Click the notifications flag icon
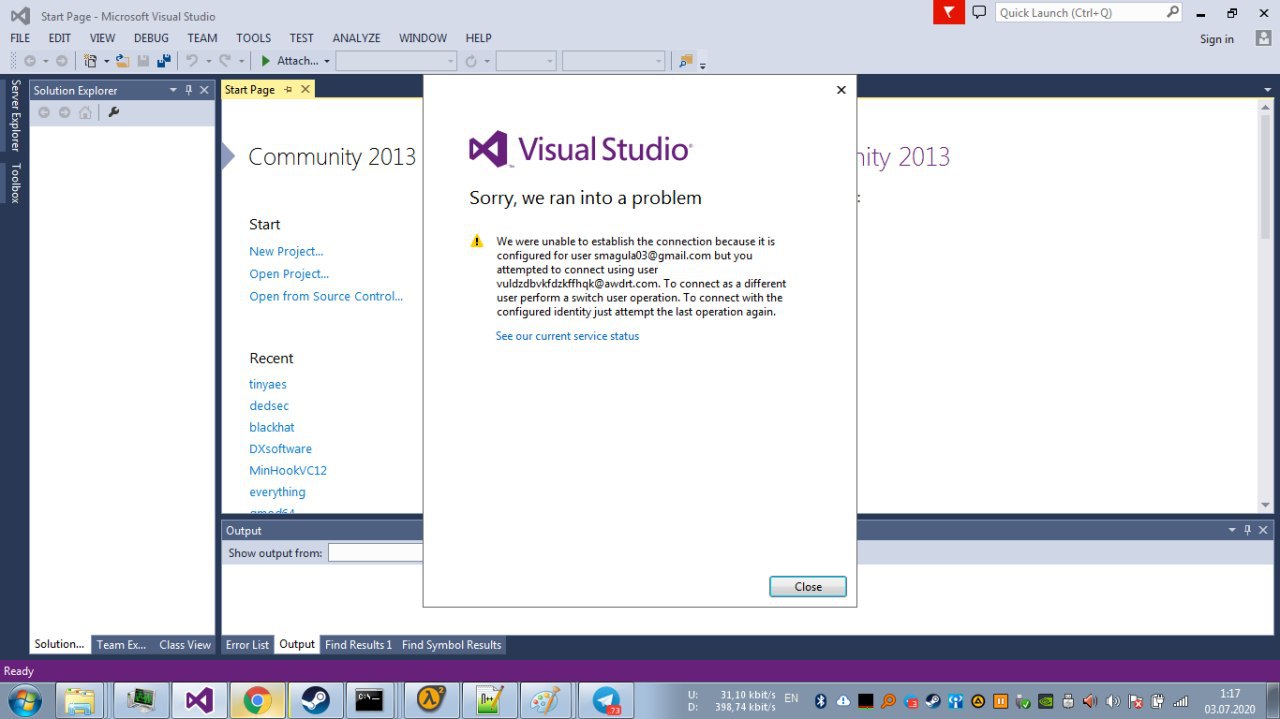This screenshot has width=1280, height=719. 948,12
